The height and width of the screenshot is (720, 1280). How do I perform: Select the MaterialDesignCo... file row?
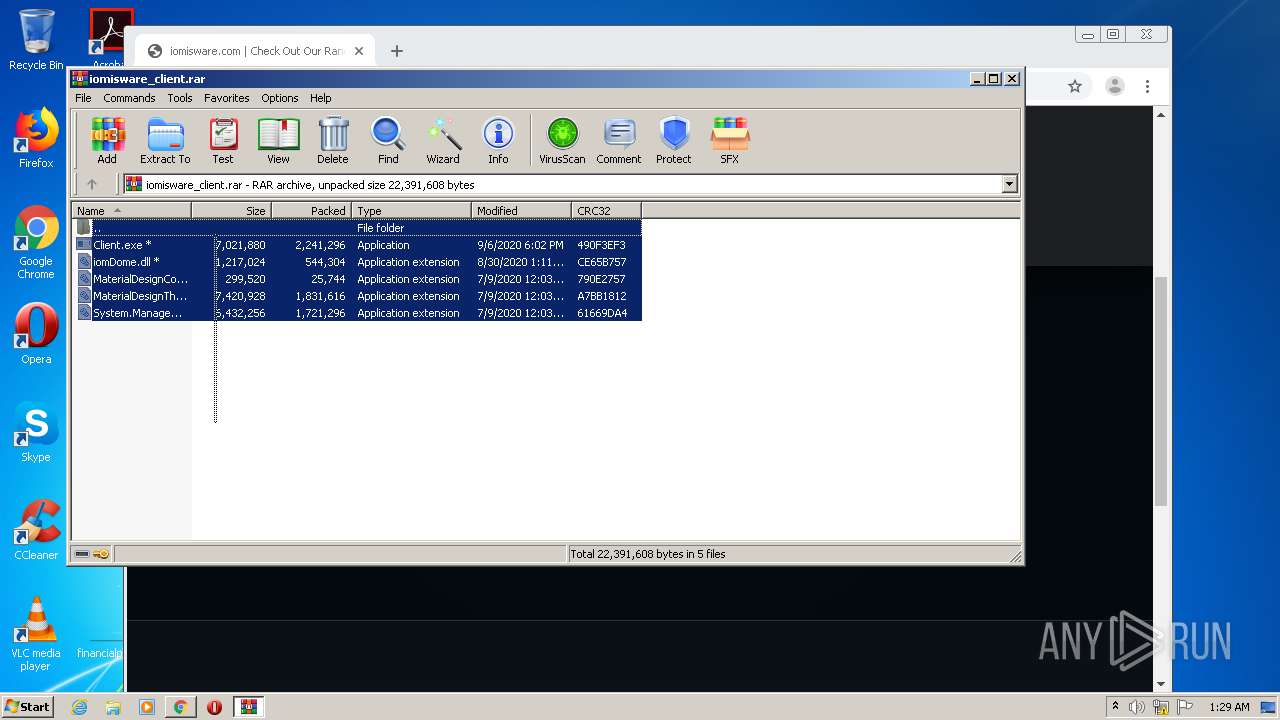pyautogui.click(x=358, y=279)
